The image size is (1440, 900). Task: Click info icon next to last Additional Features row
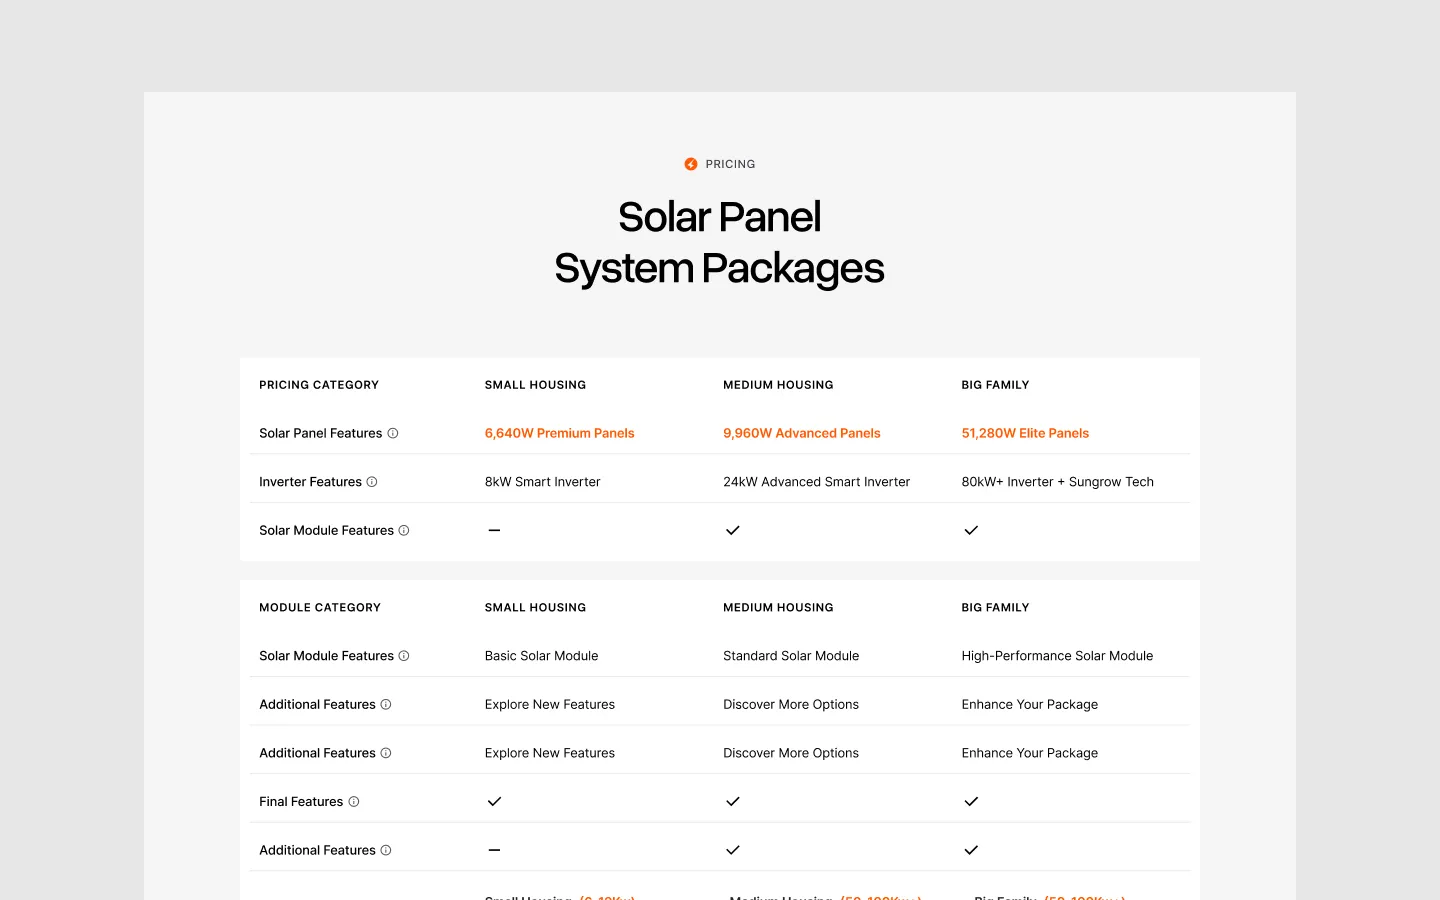coord(386,850)
